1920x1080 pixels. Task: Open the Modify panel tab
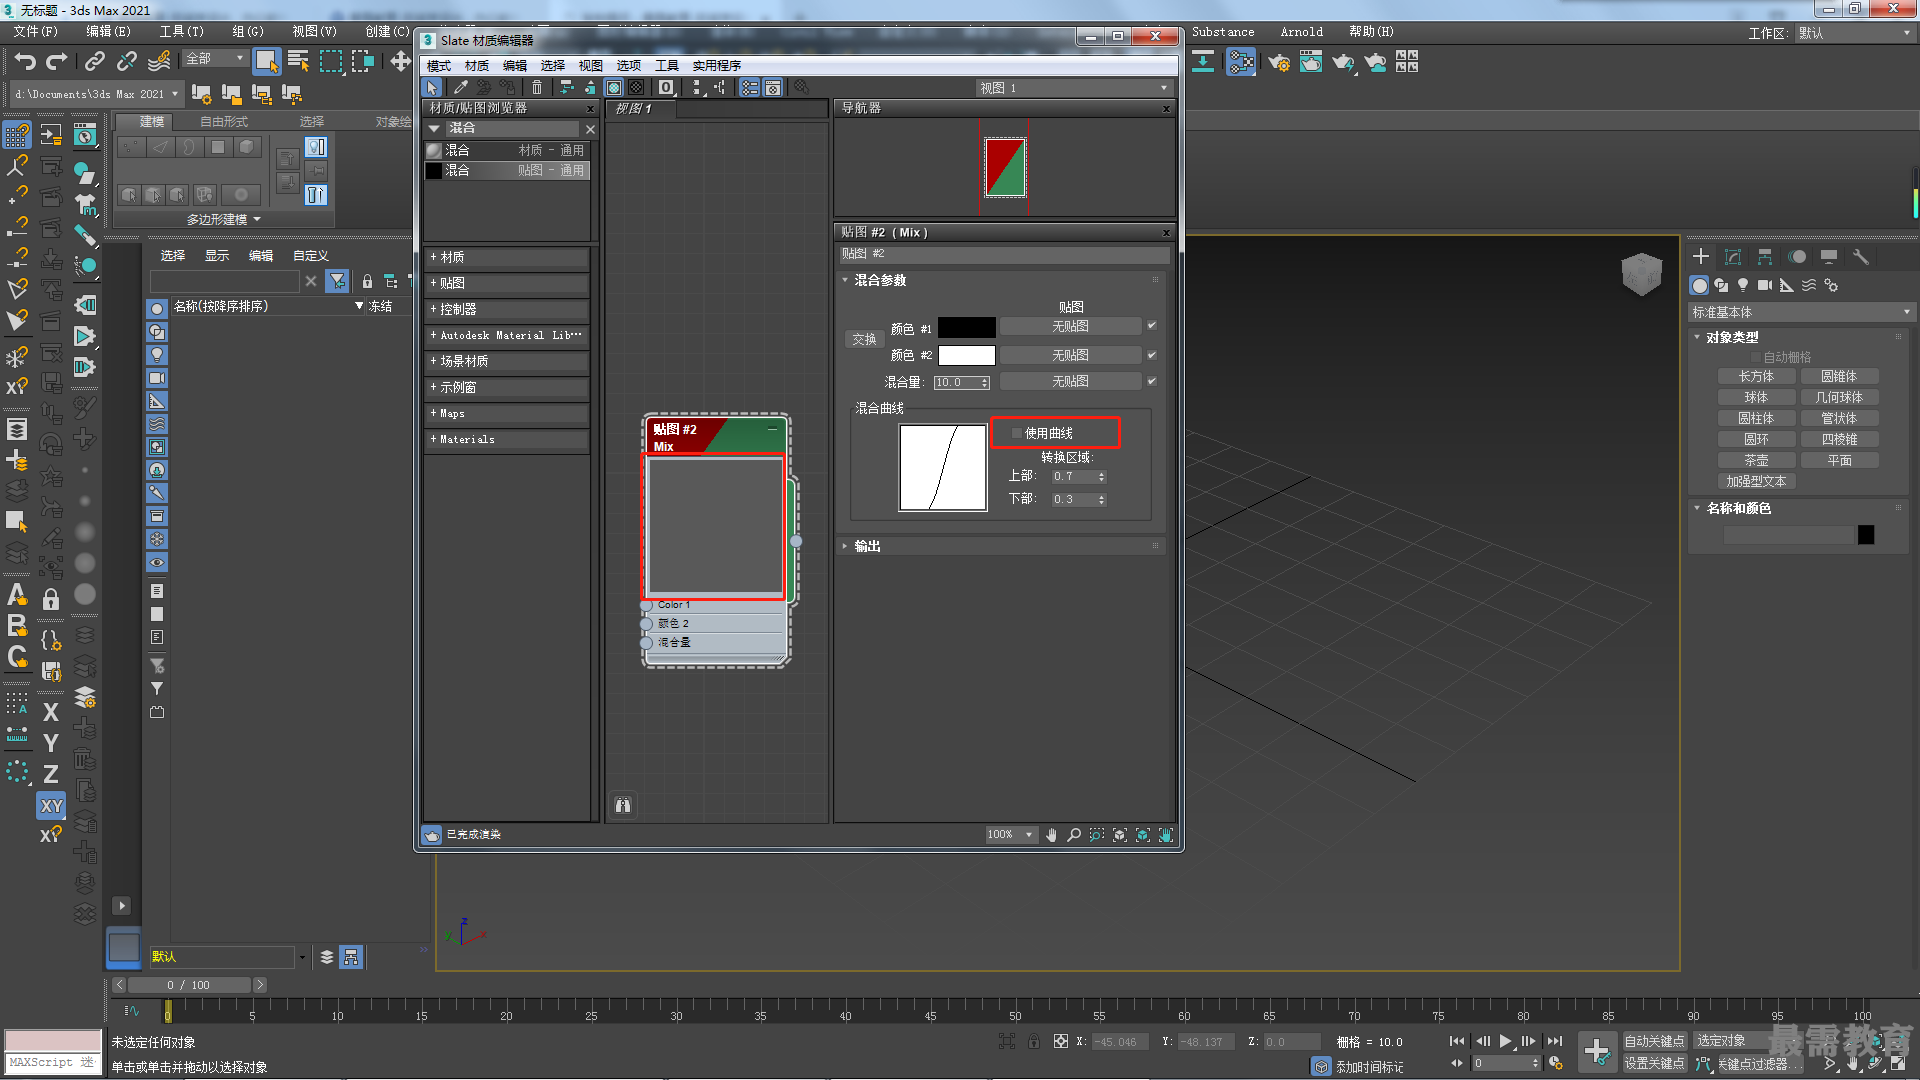click(x=1733, y=257)
